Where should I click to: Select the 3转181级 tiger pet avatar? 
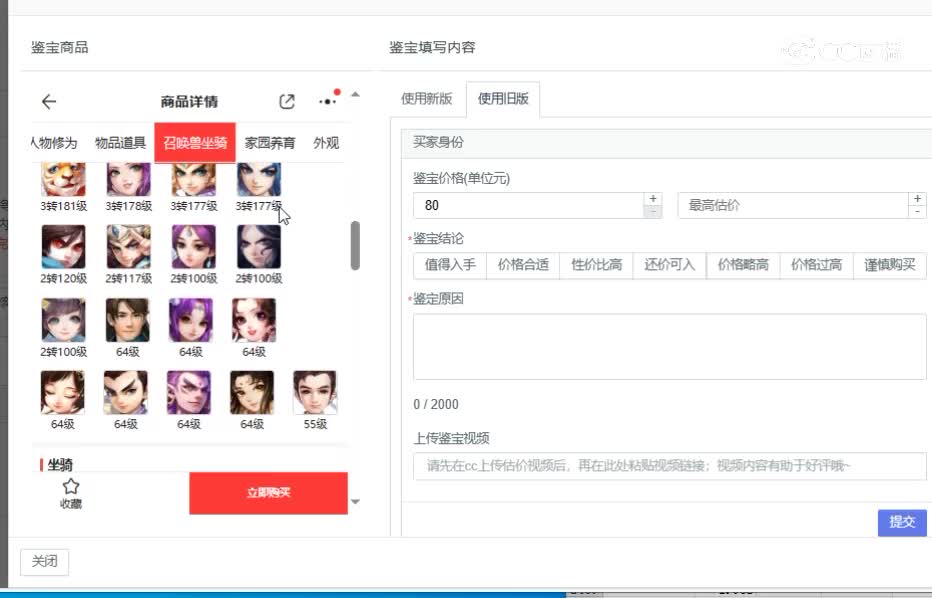(x=63, y=180)
